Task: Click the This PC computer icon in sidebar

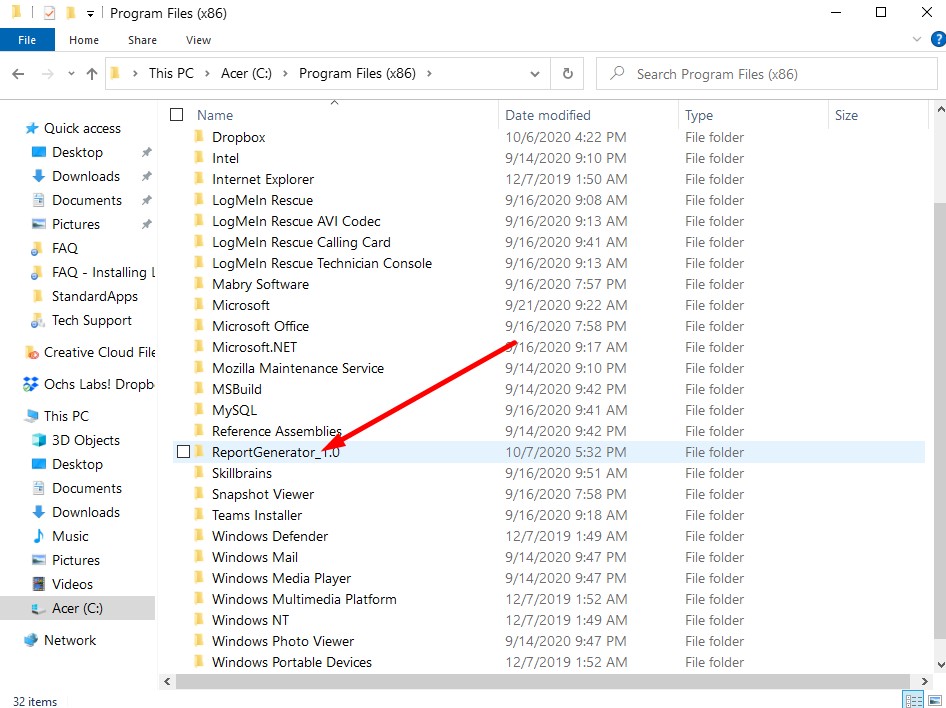Action: (31, 416)
